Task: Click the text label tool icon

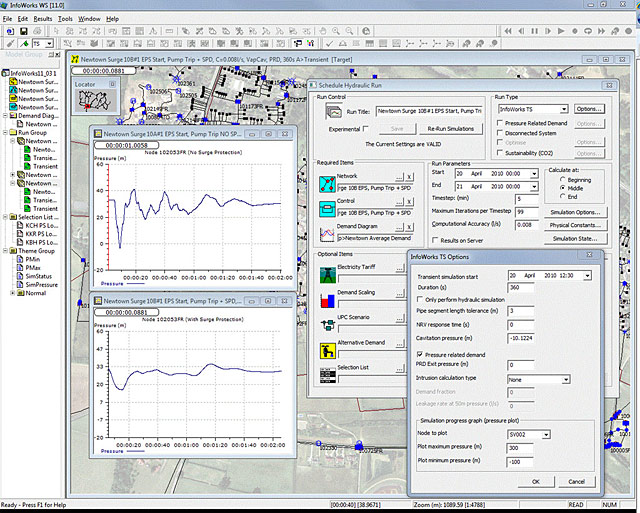Action: [153, 31]
